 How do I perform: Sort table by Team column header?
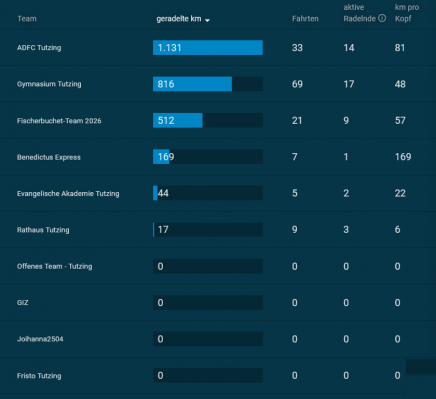tap(27, 19)
